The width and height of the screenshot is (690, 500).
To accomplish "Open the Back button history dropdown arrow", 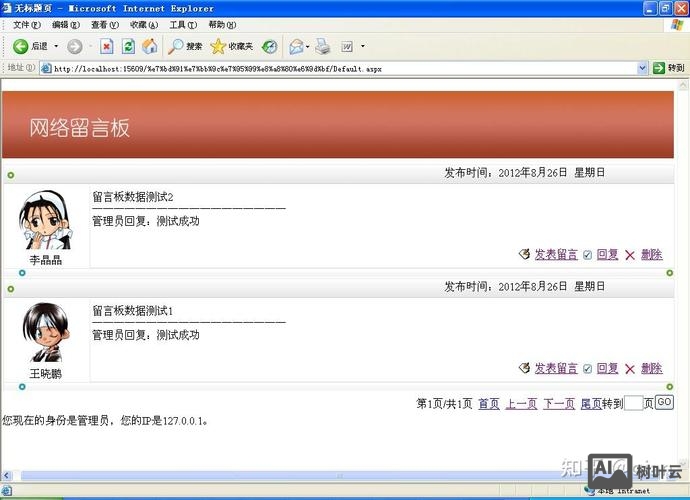I will 56,46.
